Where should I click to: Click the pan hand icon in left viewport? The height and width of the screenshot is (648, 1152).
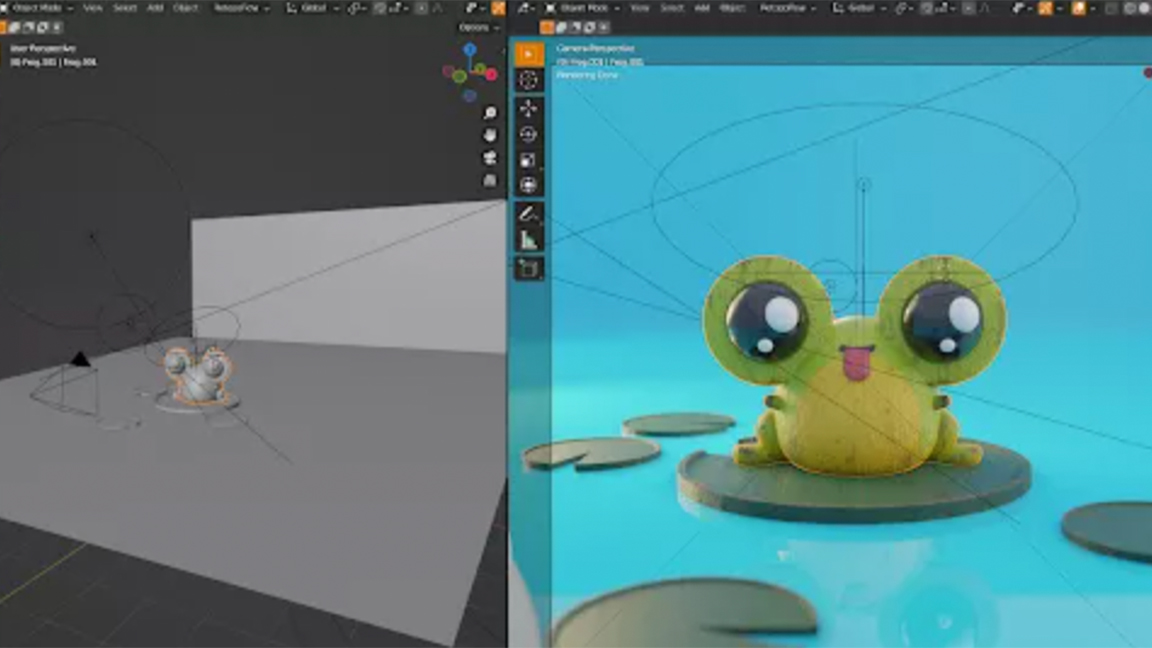pyautogui.click(x=490, y=135)
